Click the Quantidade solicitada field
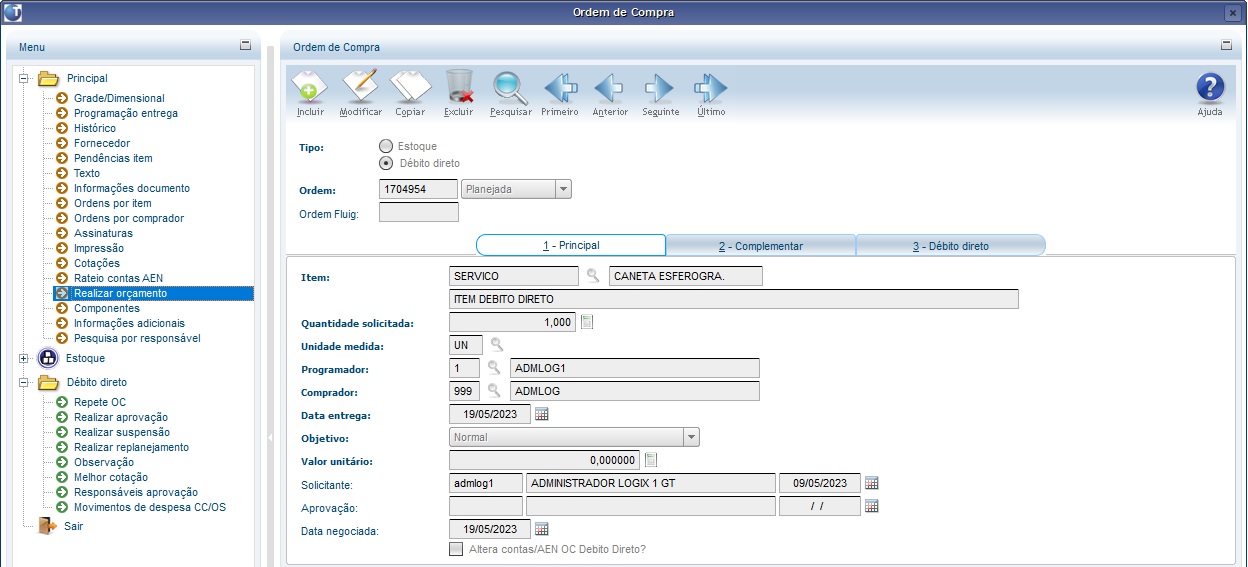The width and height of the screenshot is (1248, 567). (x=513, y=322)
